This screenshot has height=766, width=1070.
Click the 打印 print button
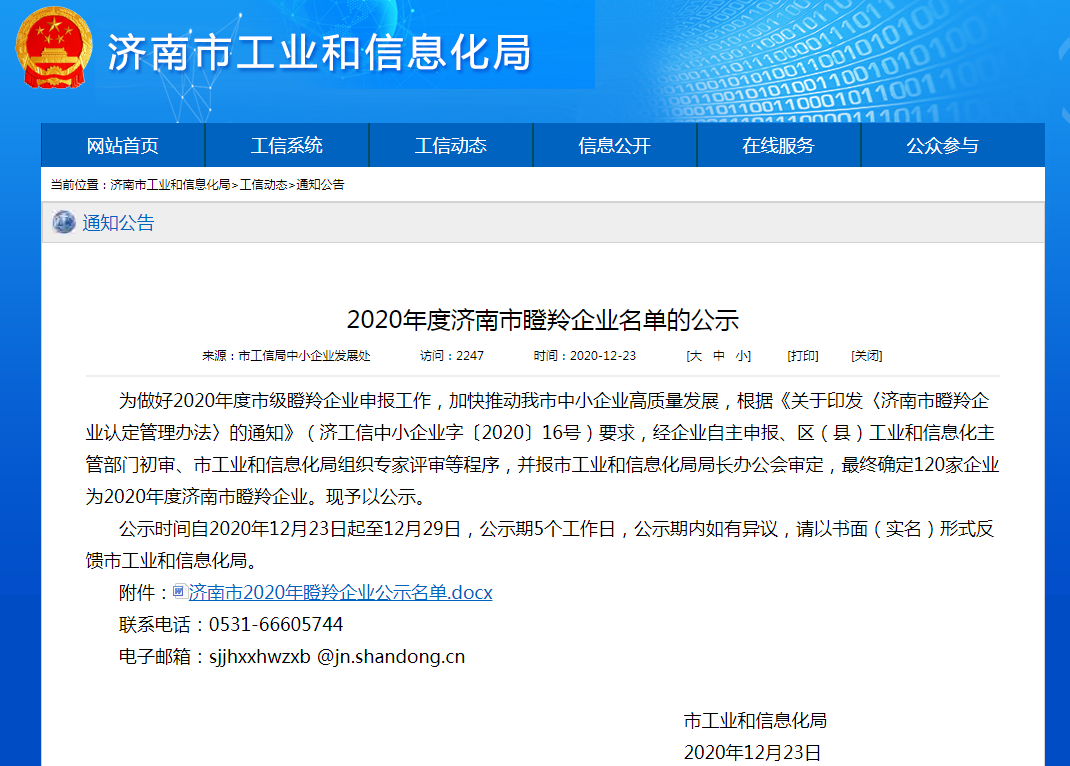[802, 356]
